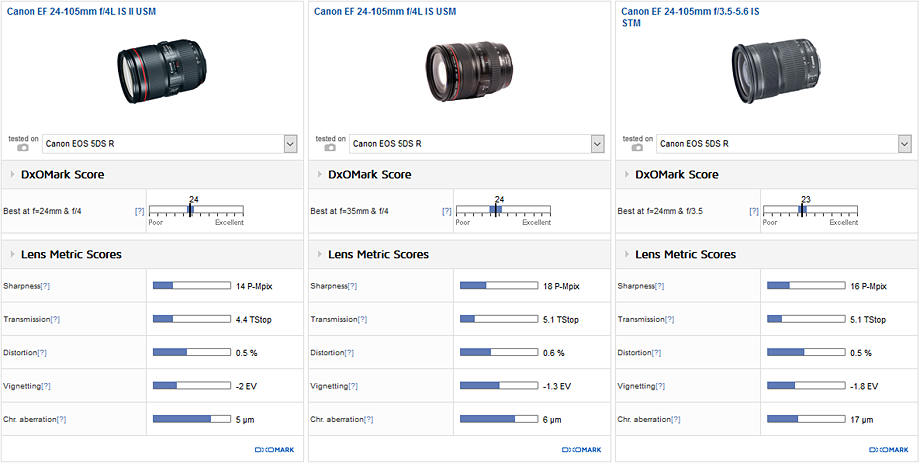Click the f/4L IS USM lens image
920x463 pixels.
click(469, 71)
